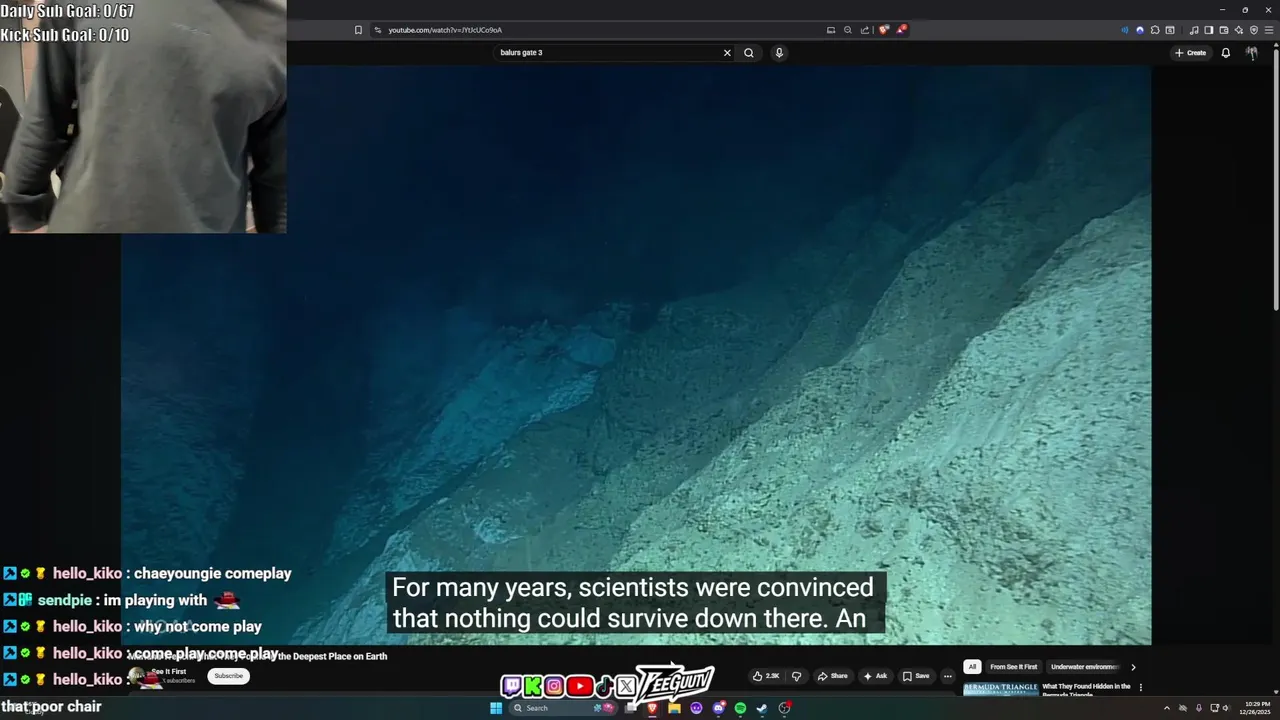Click the YouTube video player frame
Viewport: 1280px width, 720px height.
point(636,355)
